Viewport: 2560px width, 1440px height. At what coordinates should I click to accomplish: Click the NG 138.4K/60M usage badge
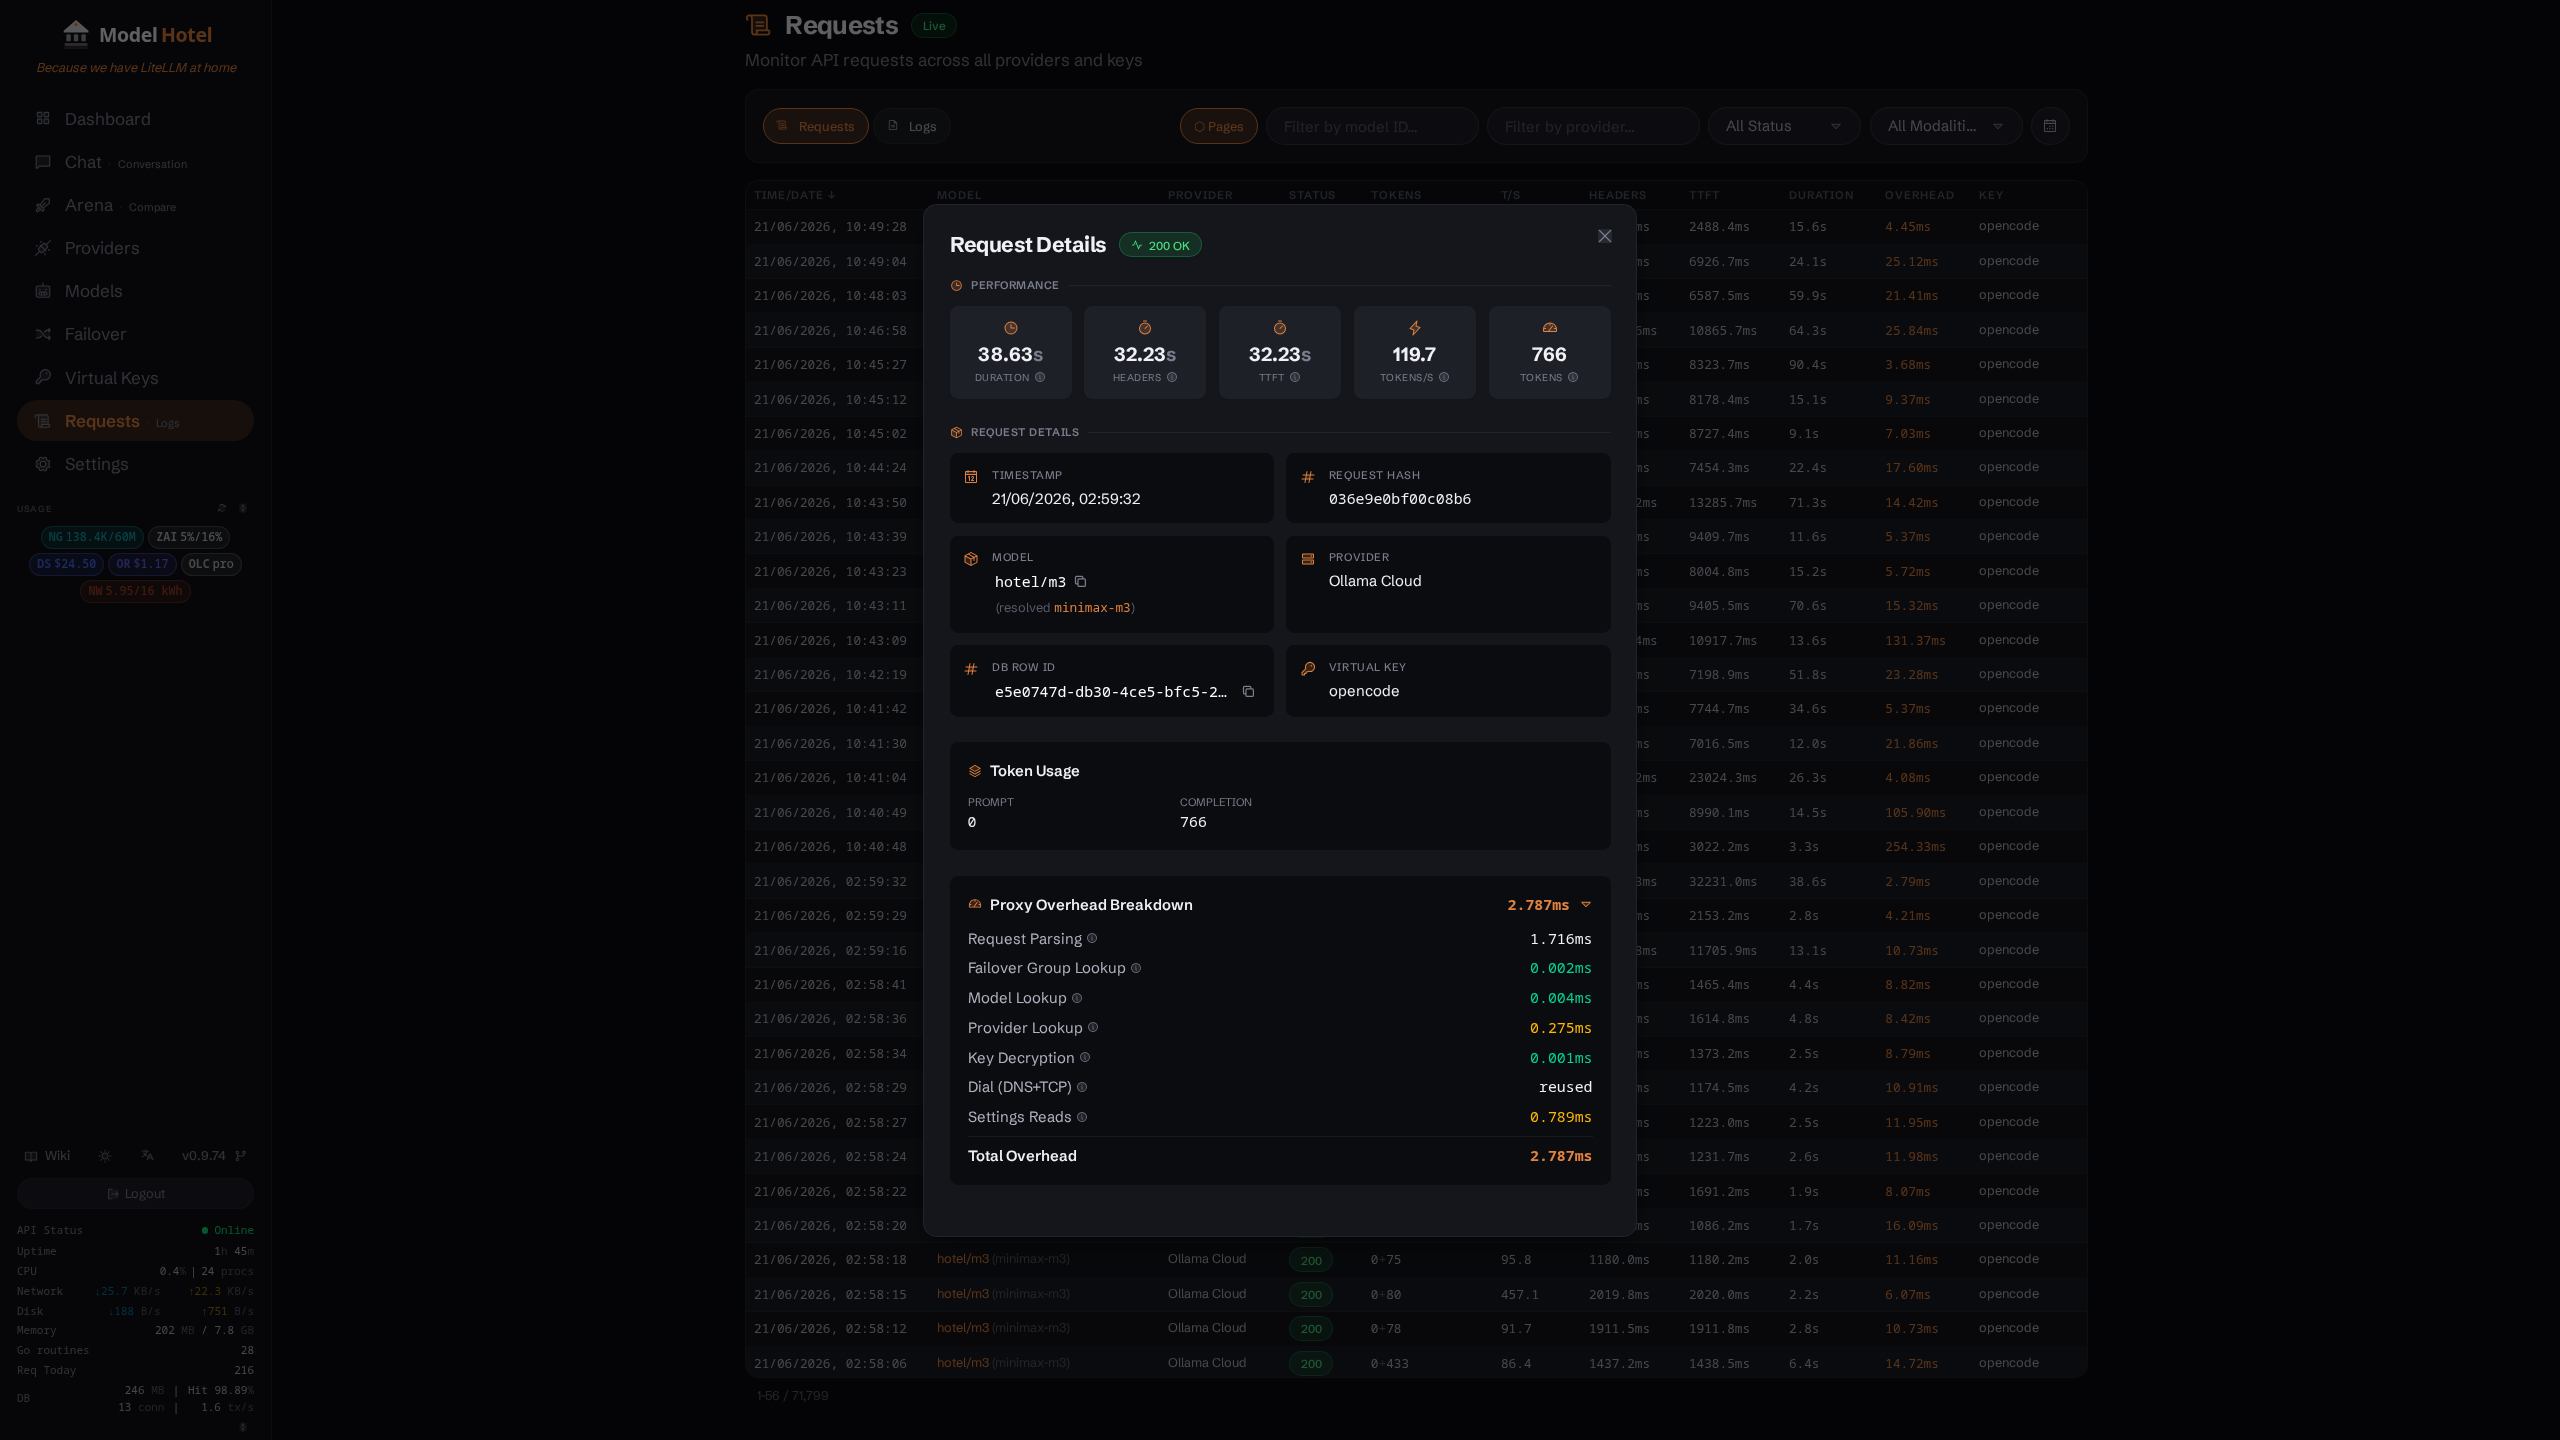92,537
